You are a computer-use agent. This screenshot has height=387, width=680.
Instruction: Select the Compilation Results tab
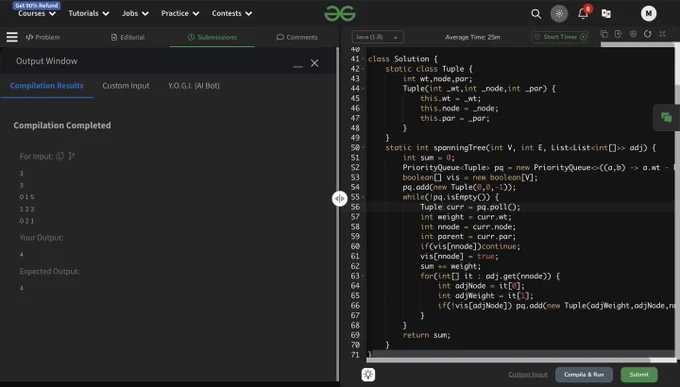[x=46, y=86]
